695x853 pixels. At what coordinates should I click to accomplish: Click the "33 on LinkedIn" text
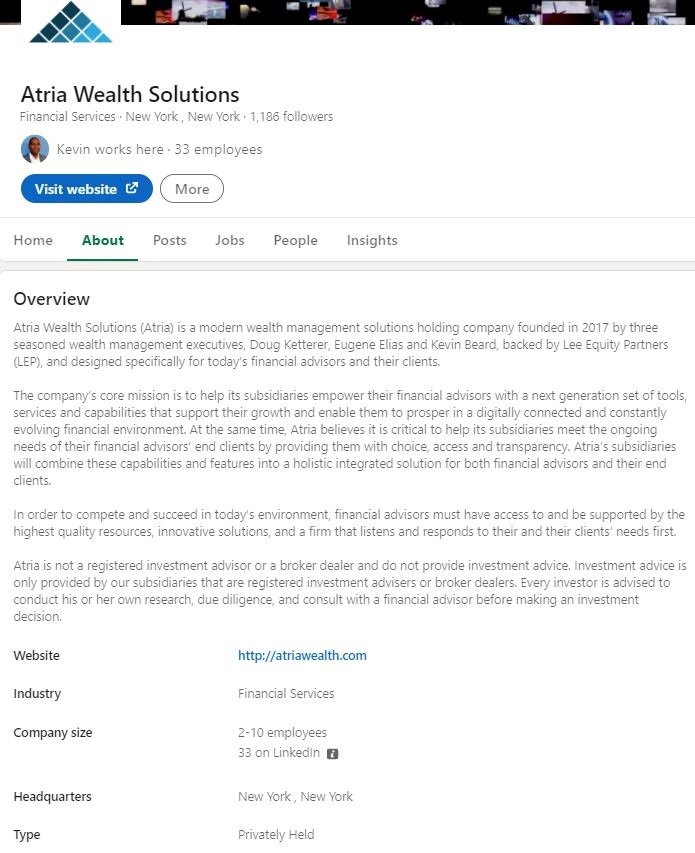pyautogui.click(x=279, y=753)
